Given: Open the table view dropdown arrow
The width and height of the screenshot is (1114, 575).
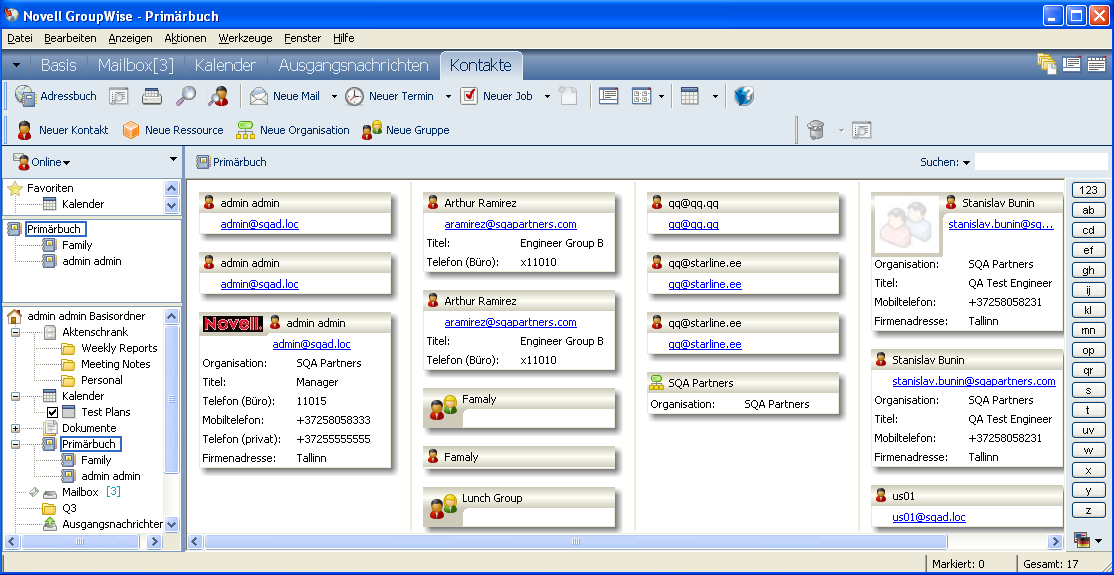Looking at the screenshot, I should [x=715, y=97].
